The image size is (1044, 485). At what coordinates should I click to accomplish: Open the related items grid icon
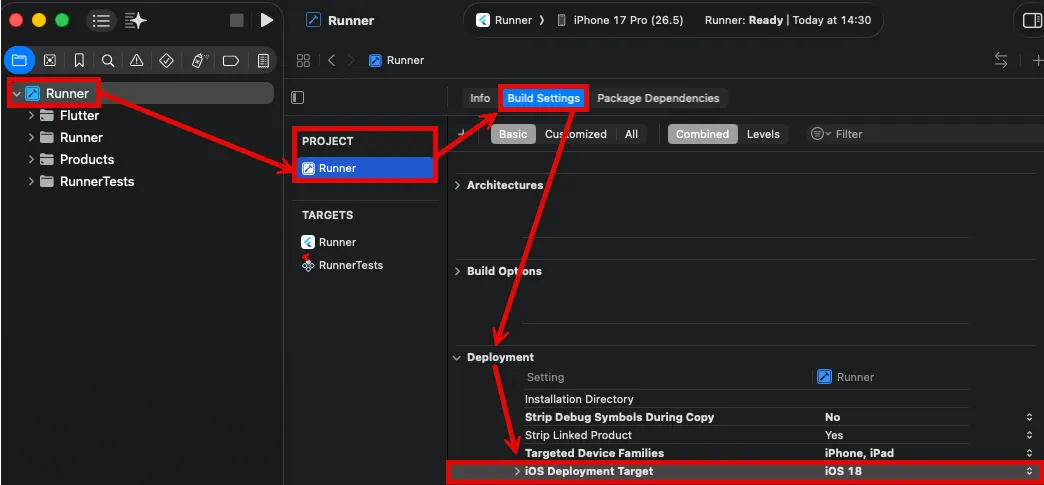tap(303, 61)
